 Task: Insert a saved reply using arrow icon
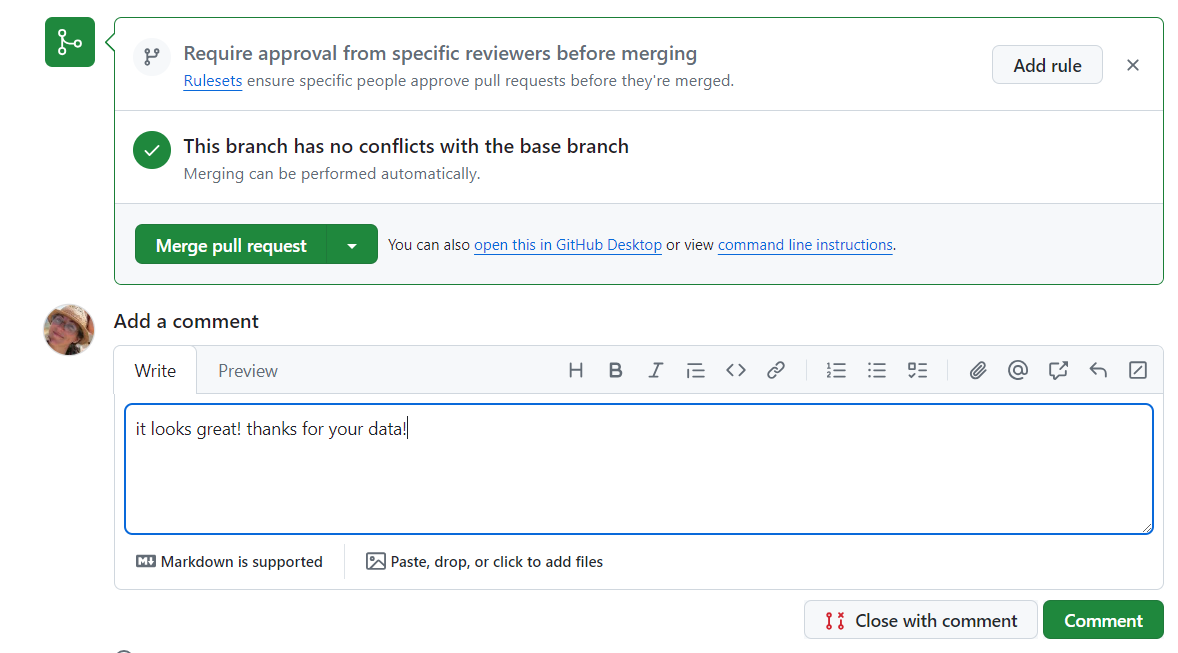coord(1098,370)
